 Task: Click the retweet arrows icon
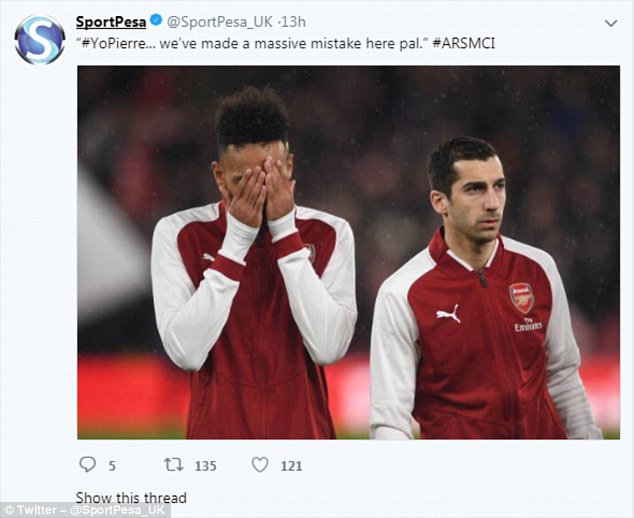click(173, 465)
